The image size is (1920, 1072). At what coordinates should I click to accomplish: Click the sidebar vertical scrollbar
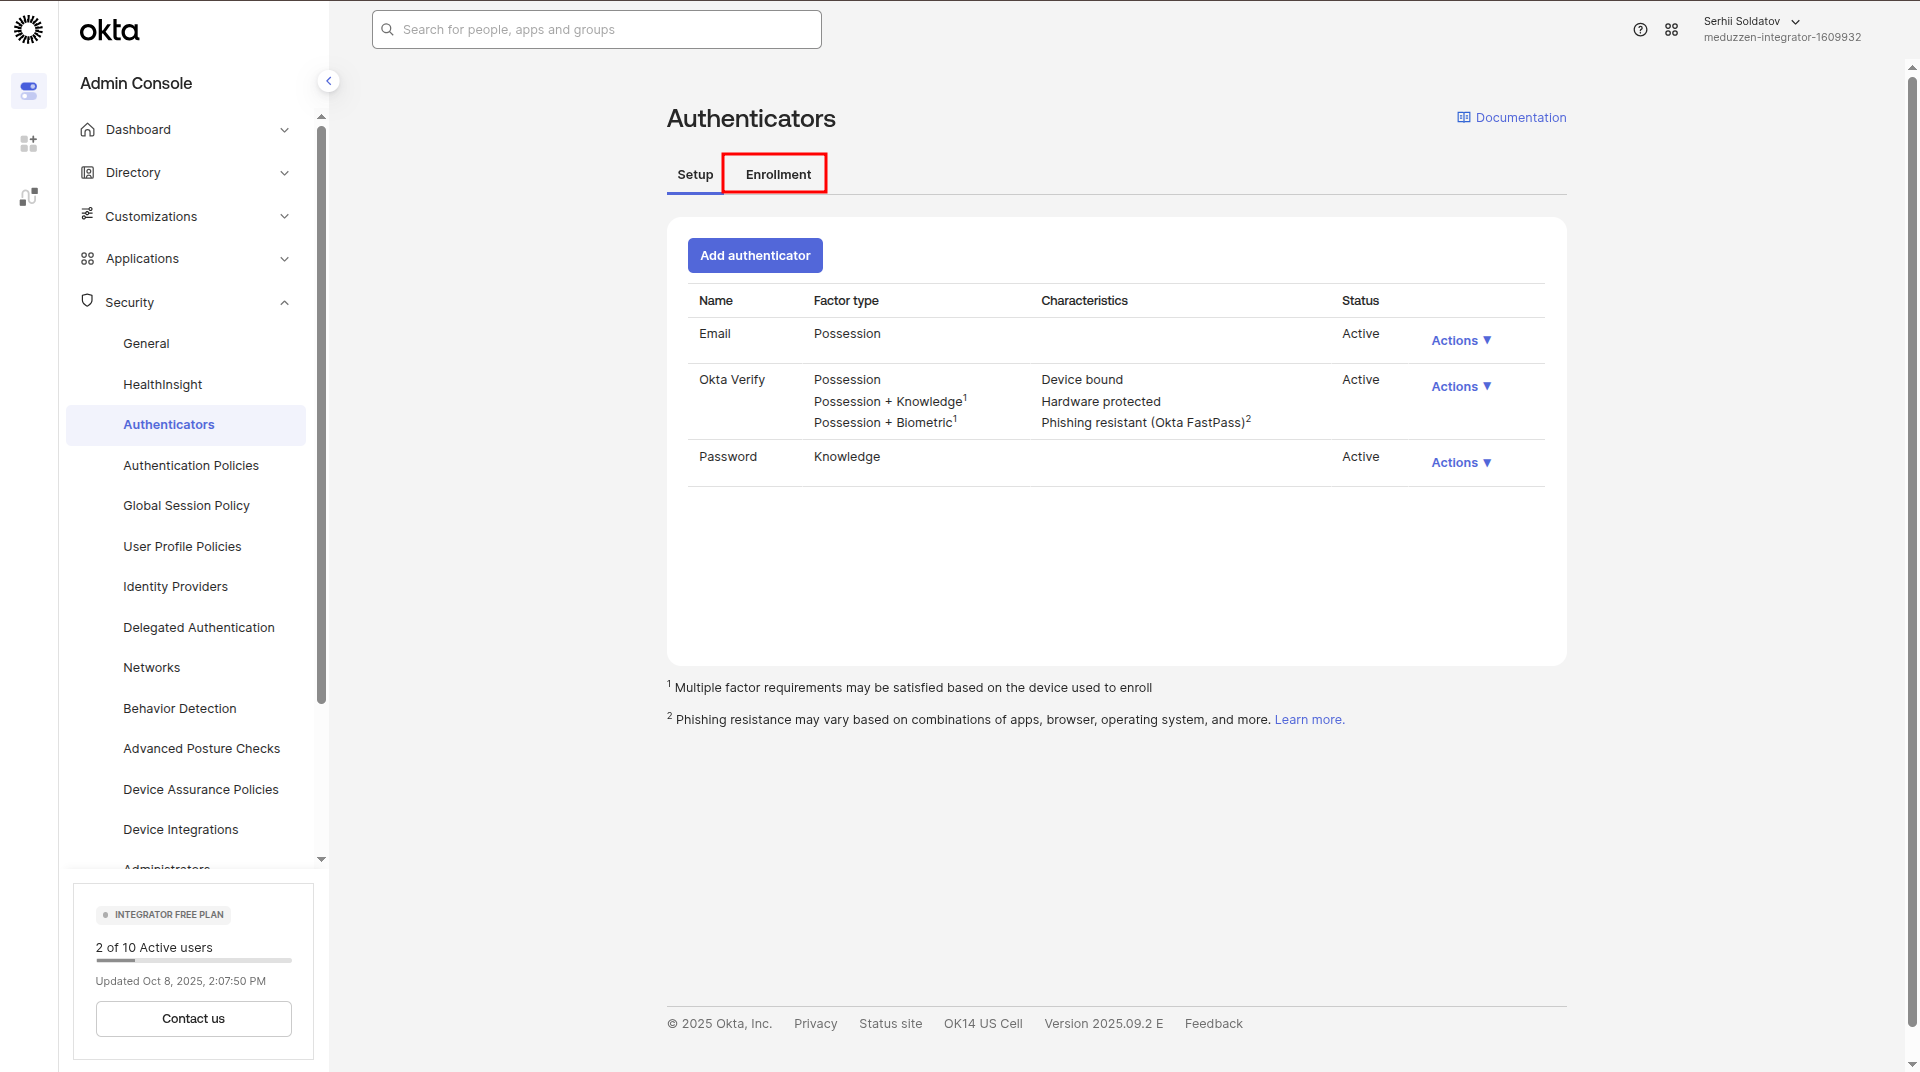coord(321,415)
